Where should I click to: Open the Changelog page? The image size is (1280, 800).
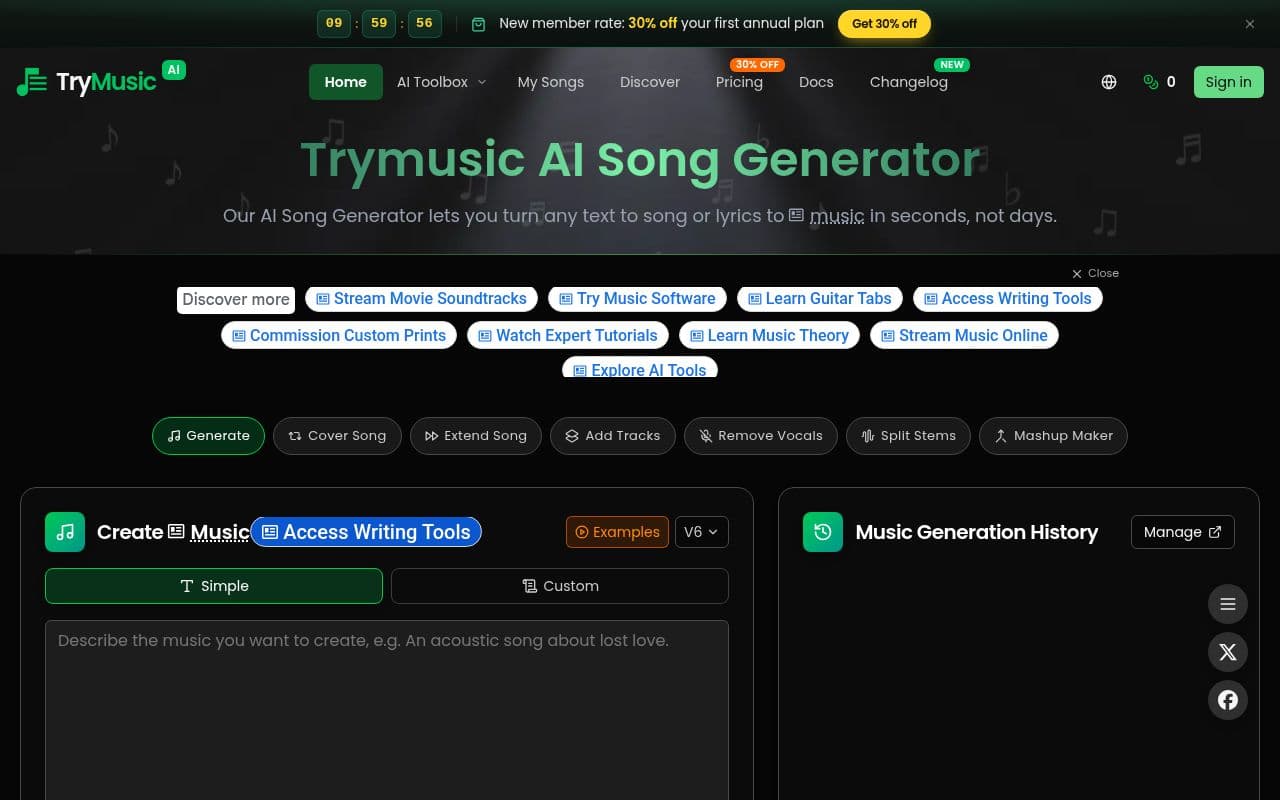coord(909,82)
